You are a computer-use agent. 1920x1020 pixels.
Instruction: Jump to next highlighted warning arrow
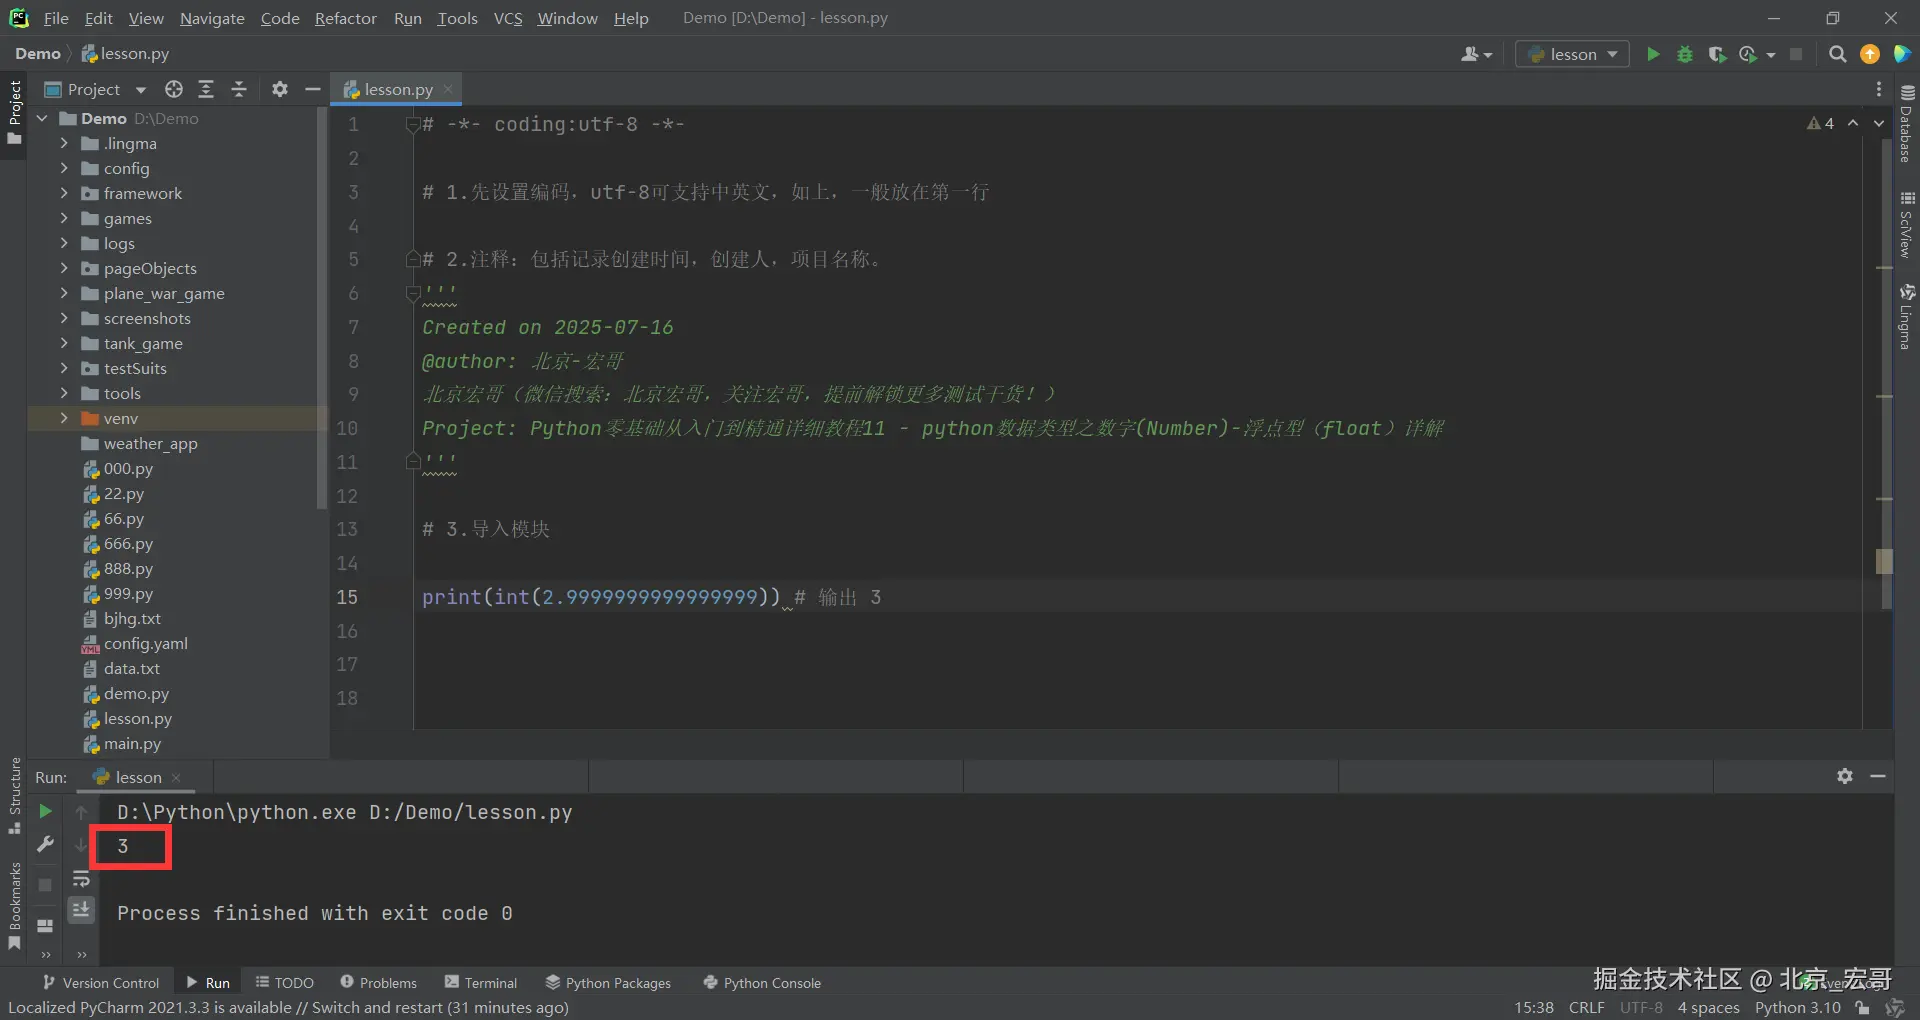point(1879,123)
